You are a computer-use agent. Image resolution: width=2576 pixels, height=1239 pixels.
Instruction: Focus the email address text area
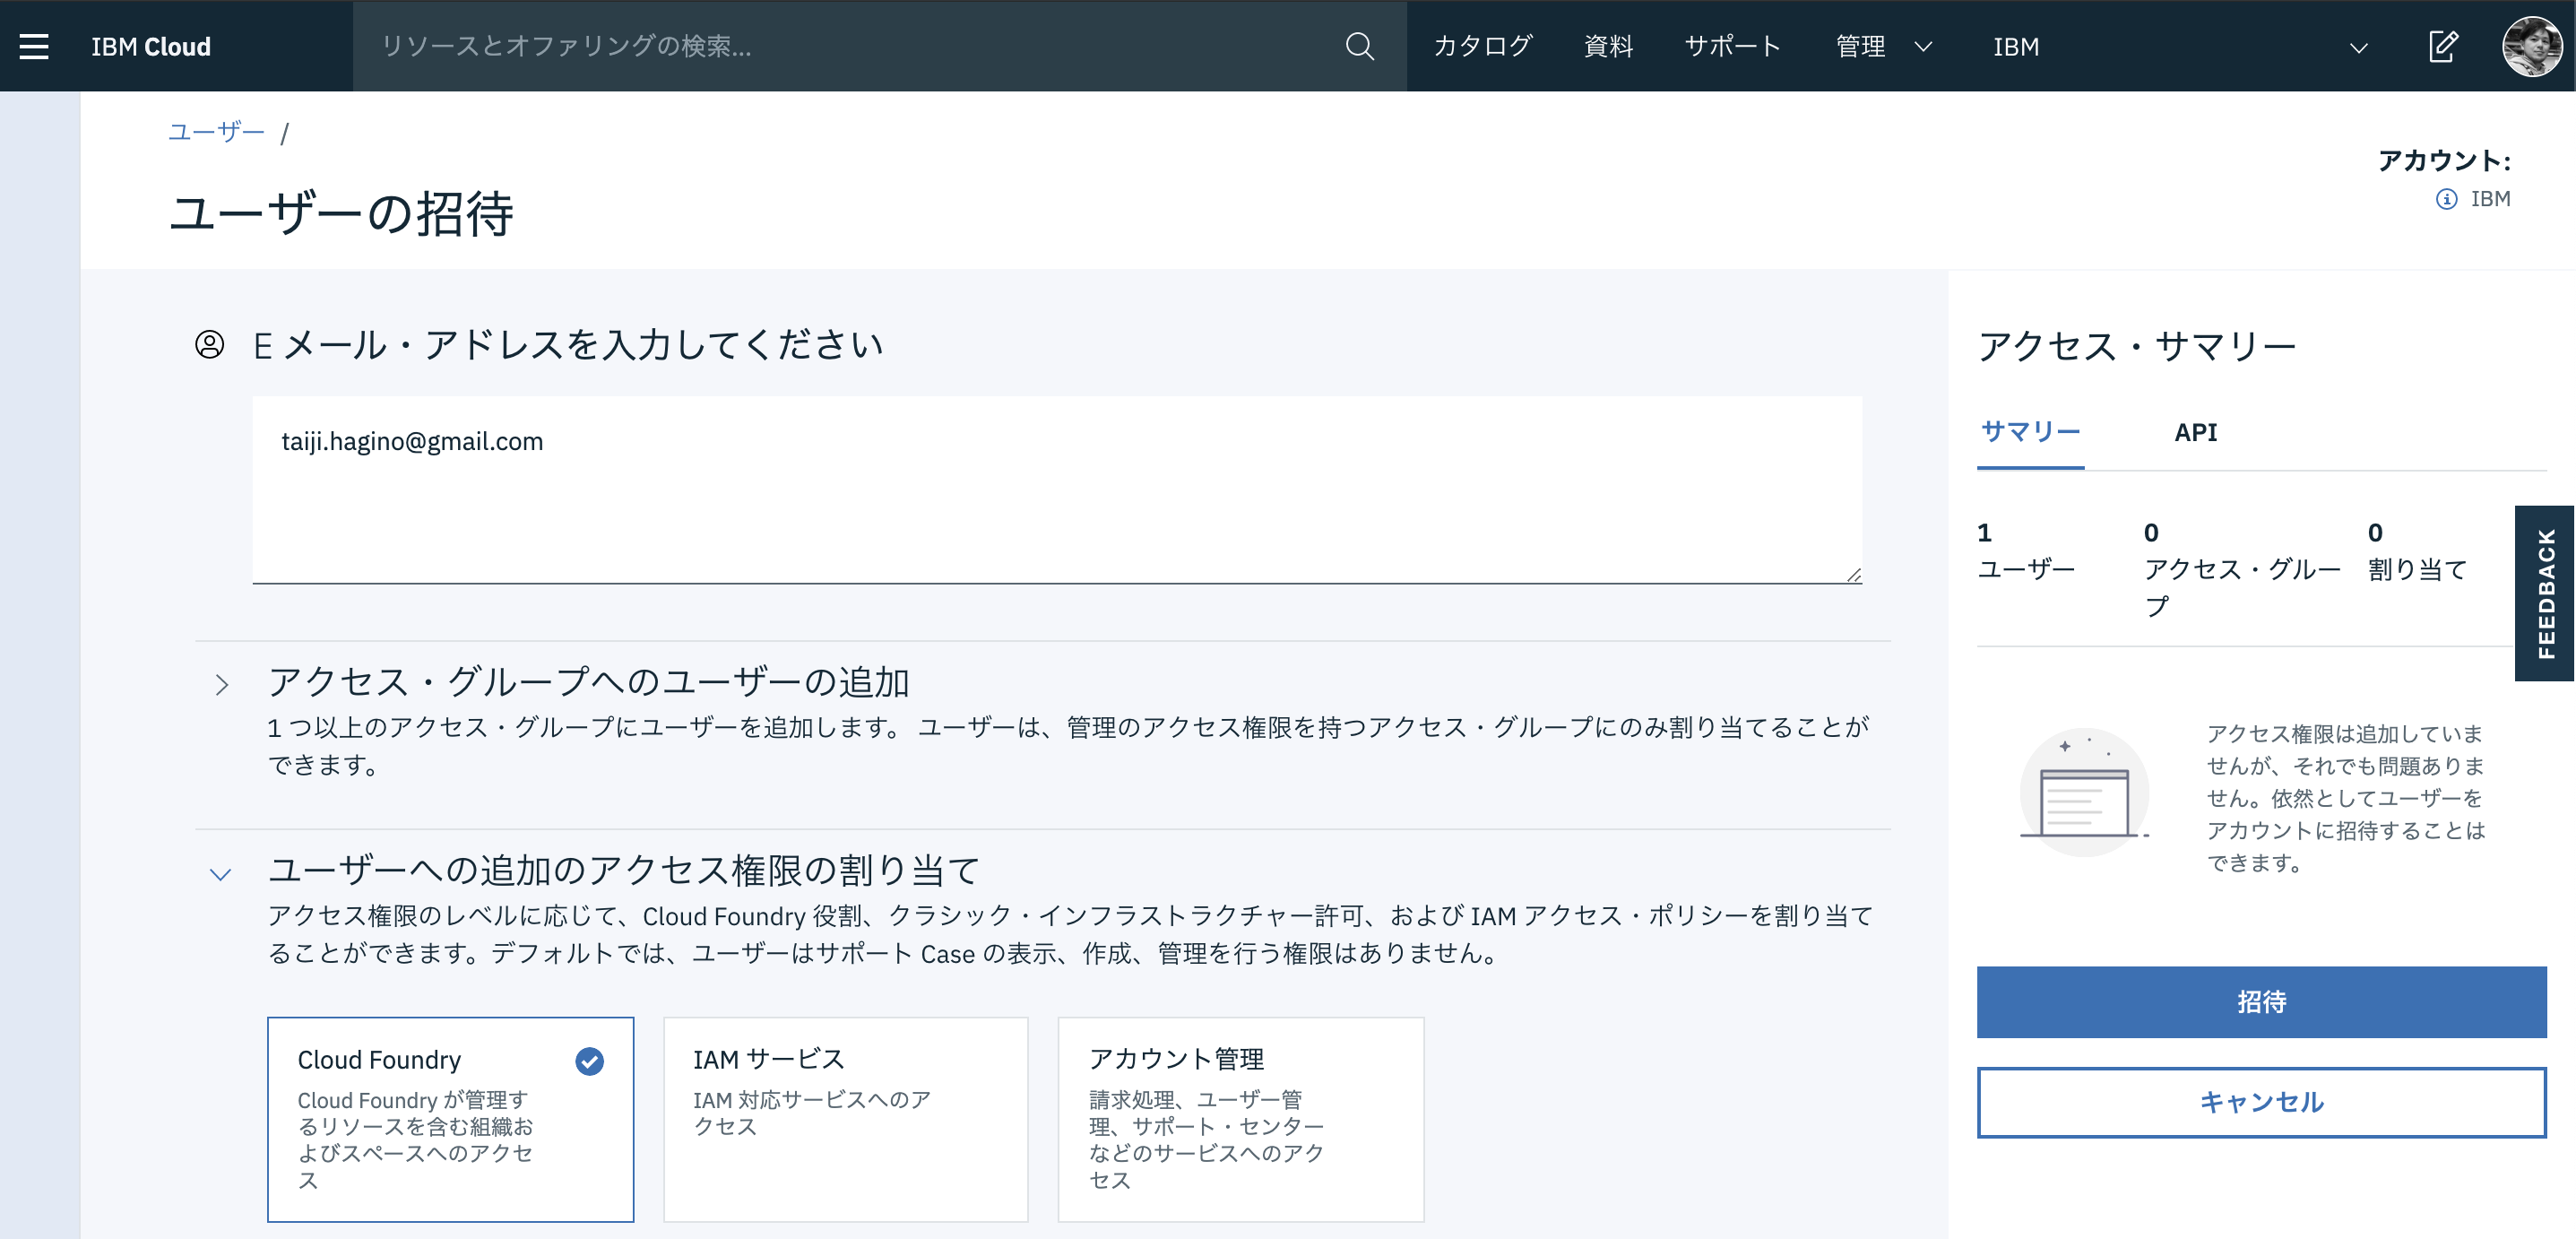[1057, 490]
